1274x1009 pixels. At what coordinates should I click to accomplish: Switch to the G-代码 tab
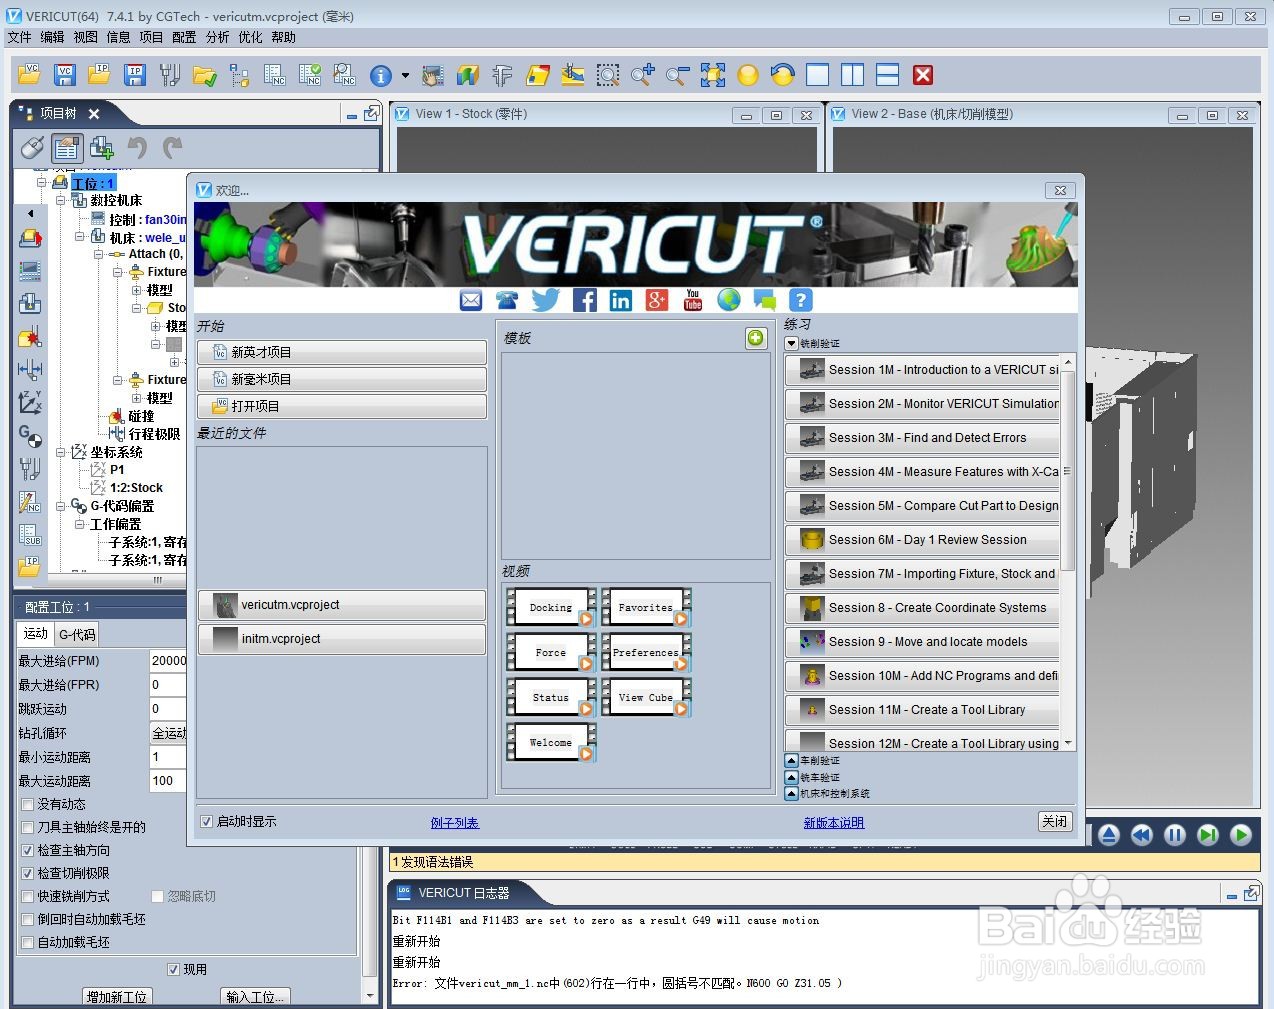(77, 635)
